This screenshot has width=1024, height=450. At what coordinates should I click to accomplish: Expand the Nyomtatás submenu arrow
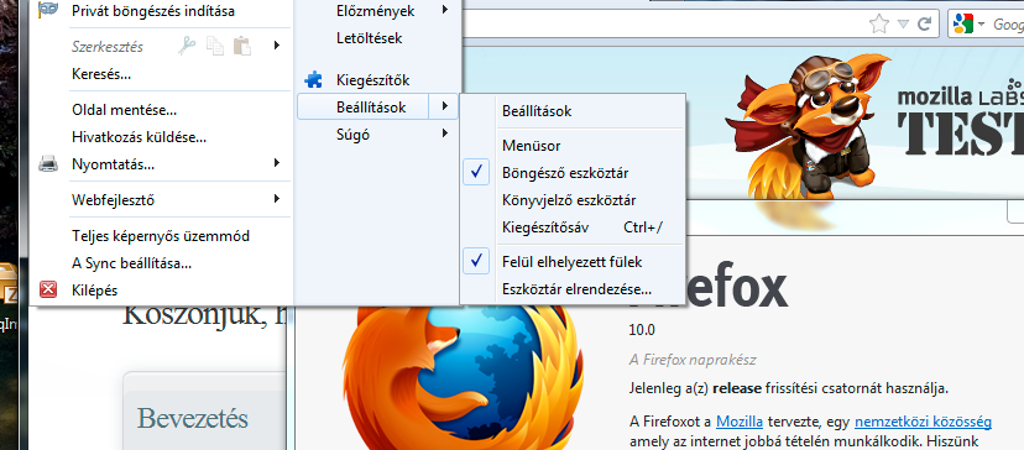point(277,162)
